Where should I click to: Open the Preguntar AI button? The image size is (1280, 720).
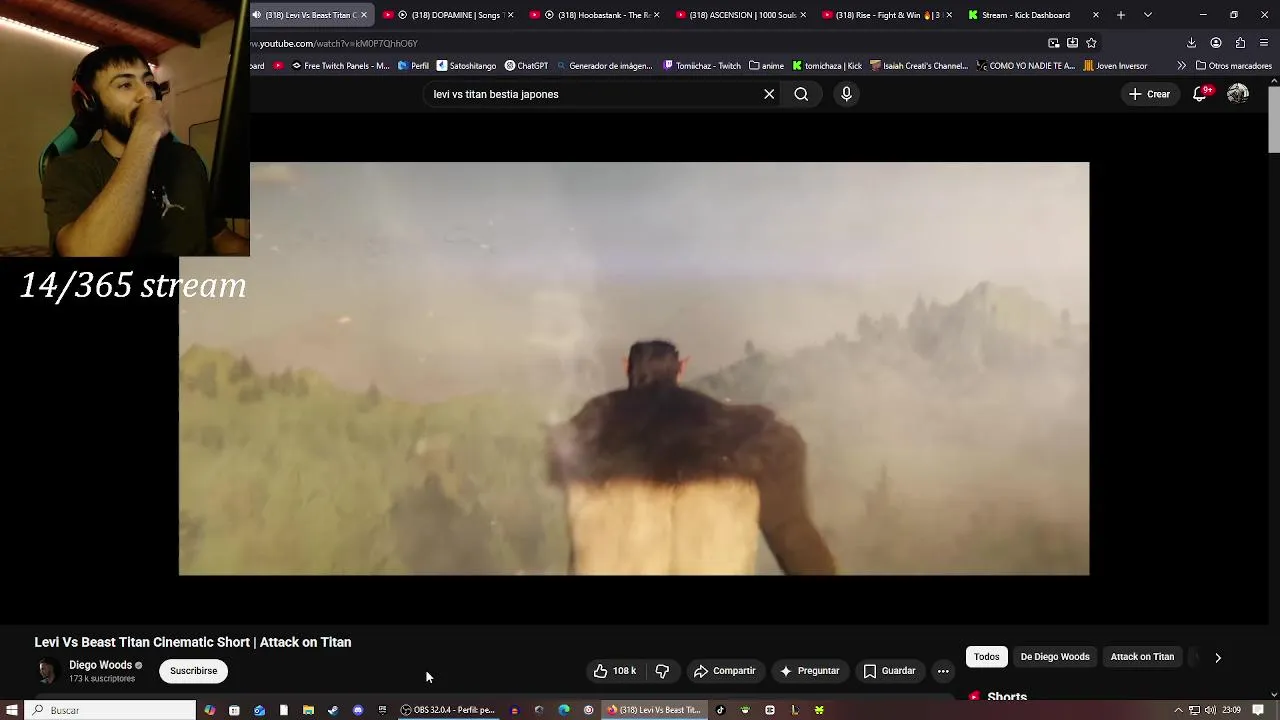[809, 671]
